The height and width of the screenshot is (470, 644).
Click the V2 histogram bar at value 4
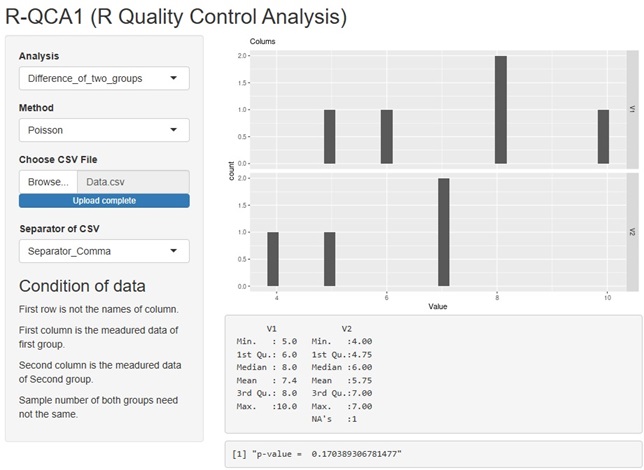coord(273,260)
